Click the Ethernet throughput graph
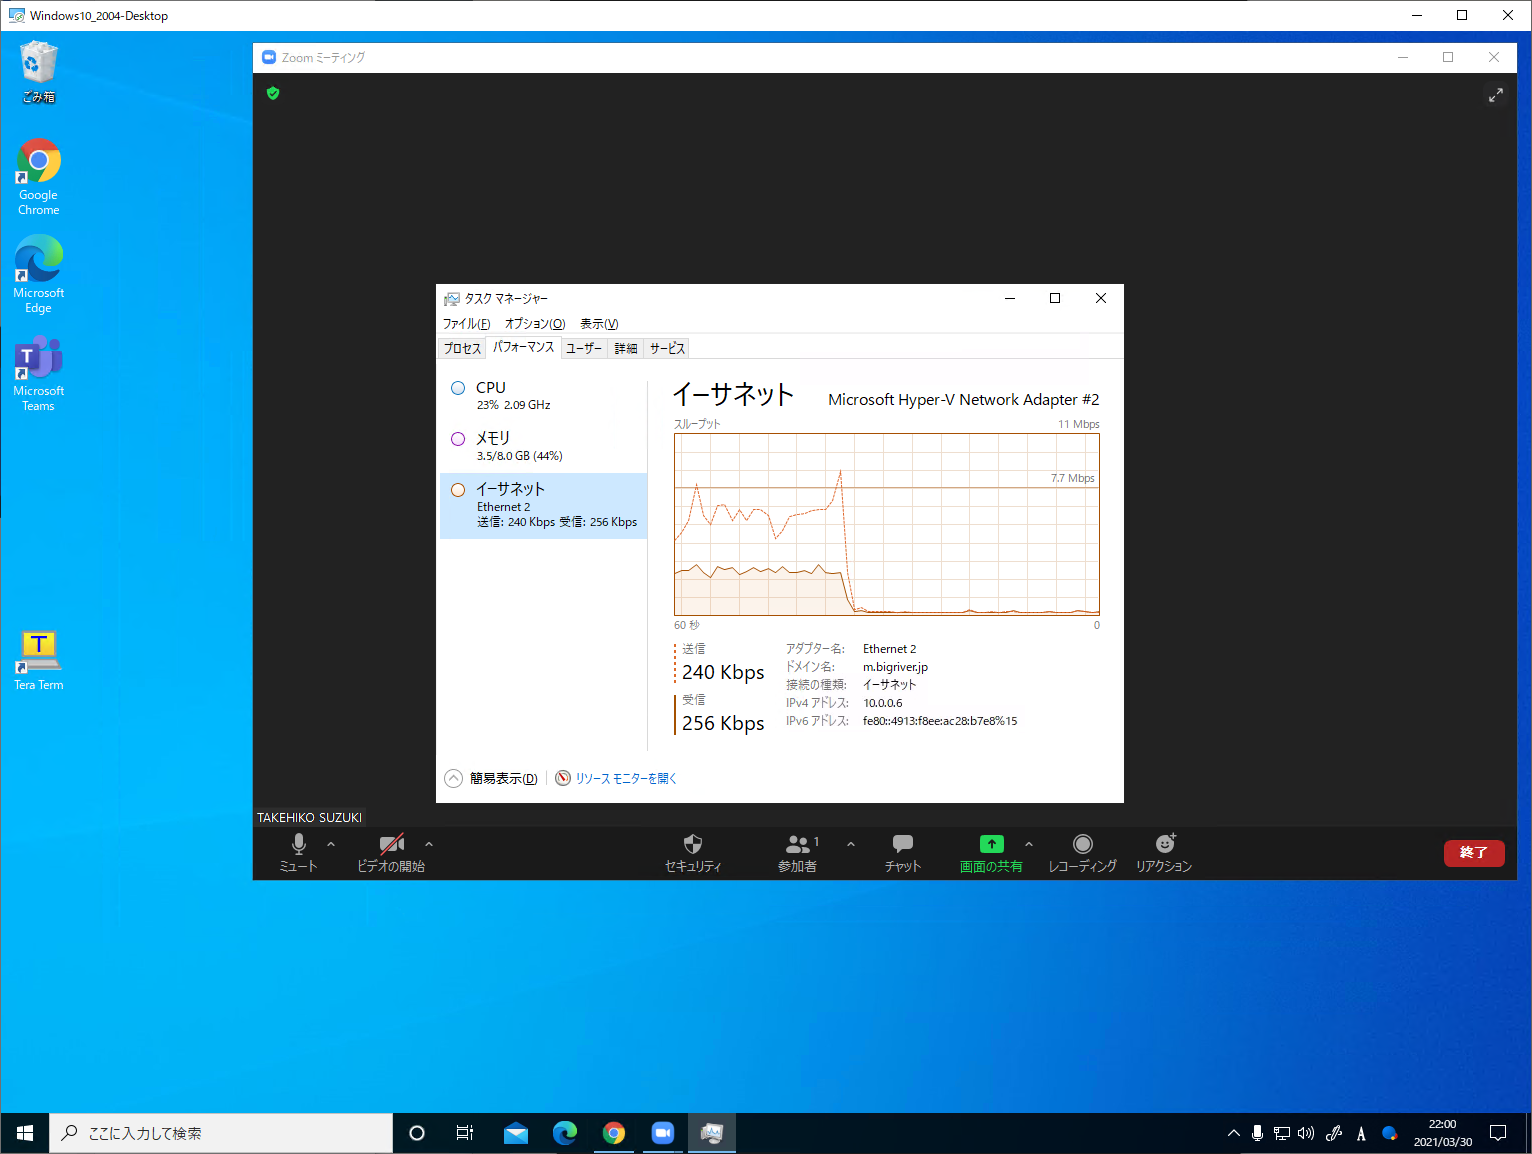The width and height of the screenshot is (1532, 1154). click(x=886, y=524)
